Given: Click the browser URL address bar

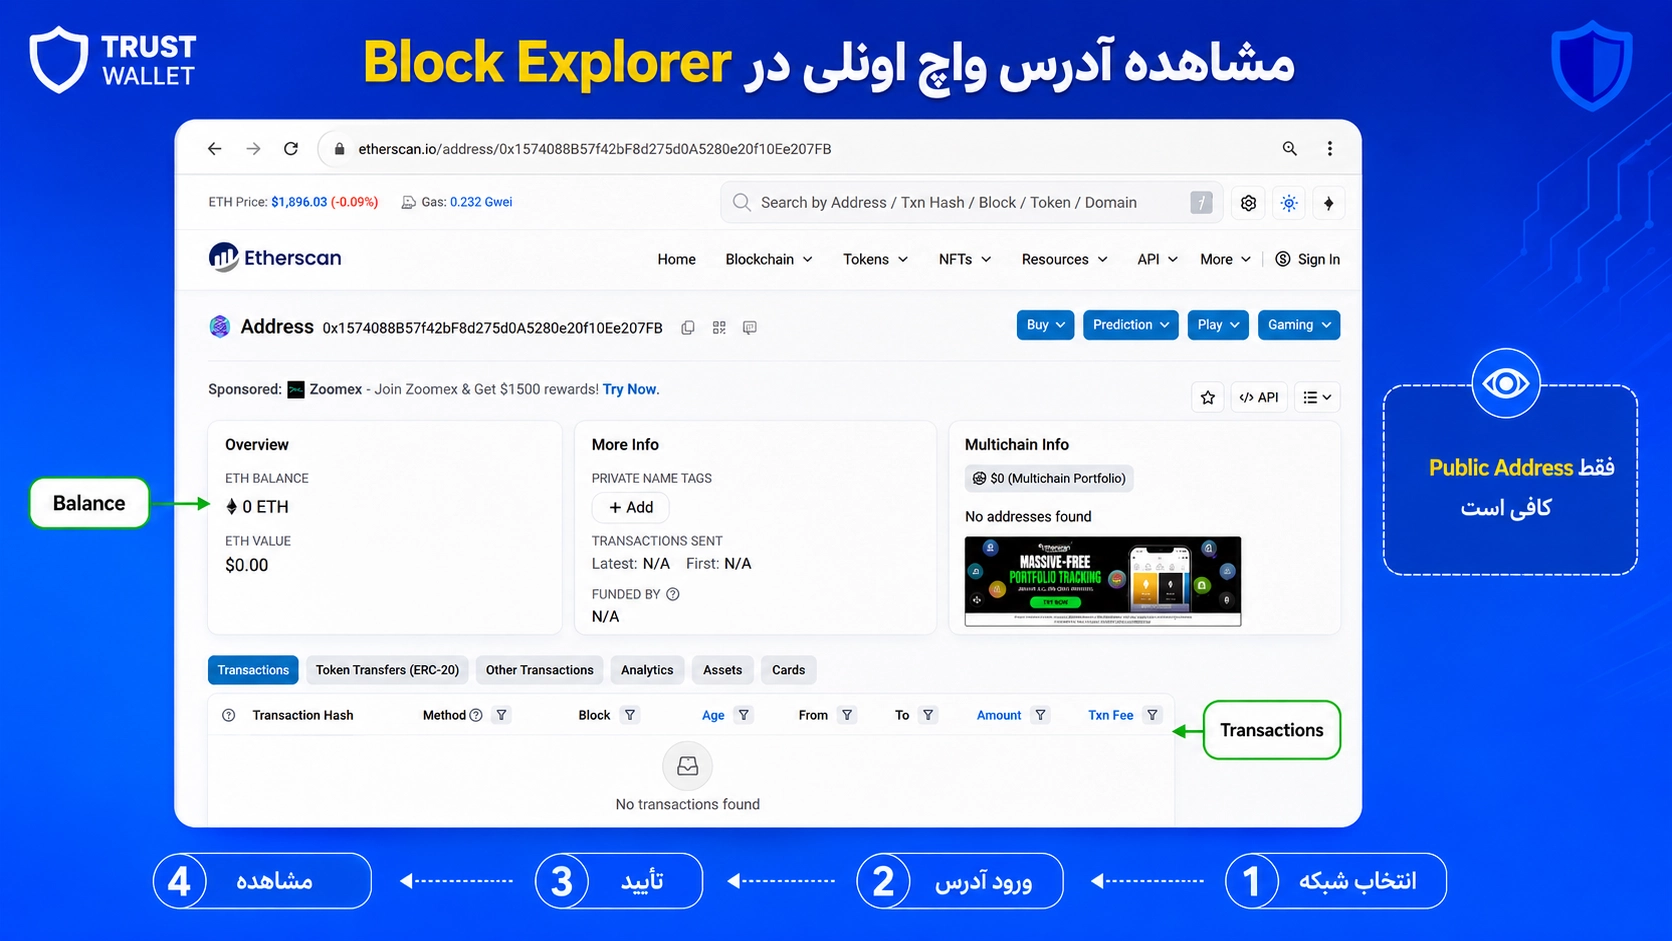Looking at the screenshot, I should 790,149.
